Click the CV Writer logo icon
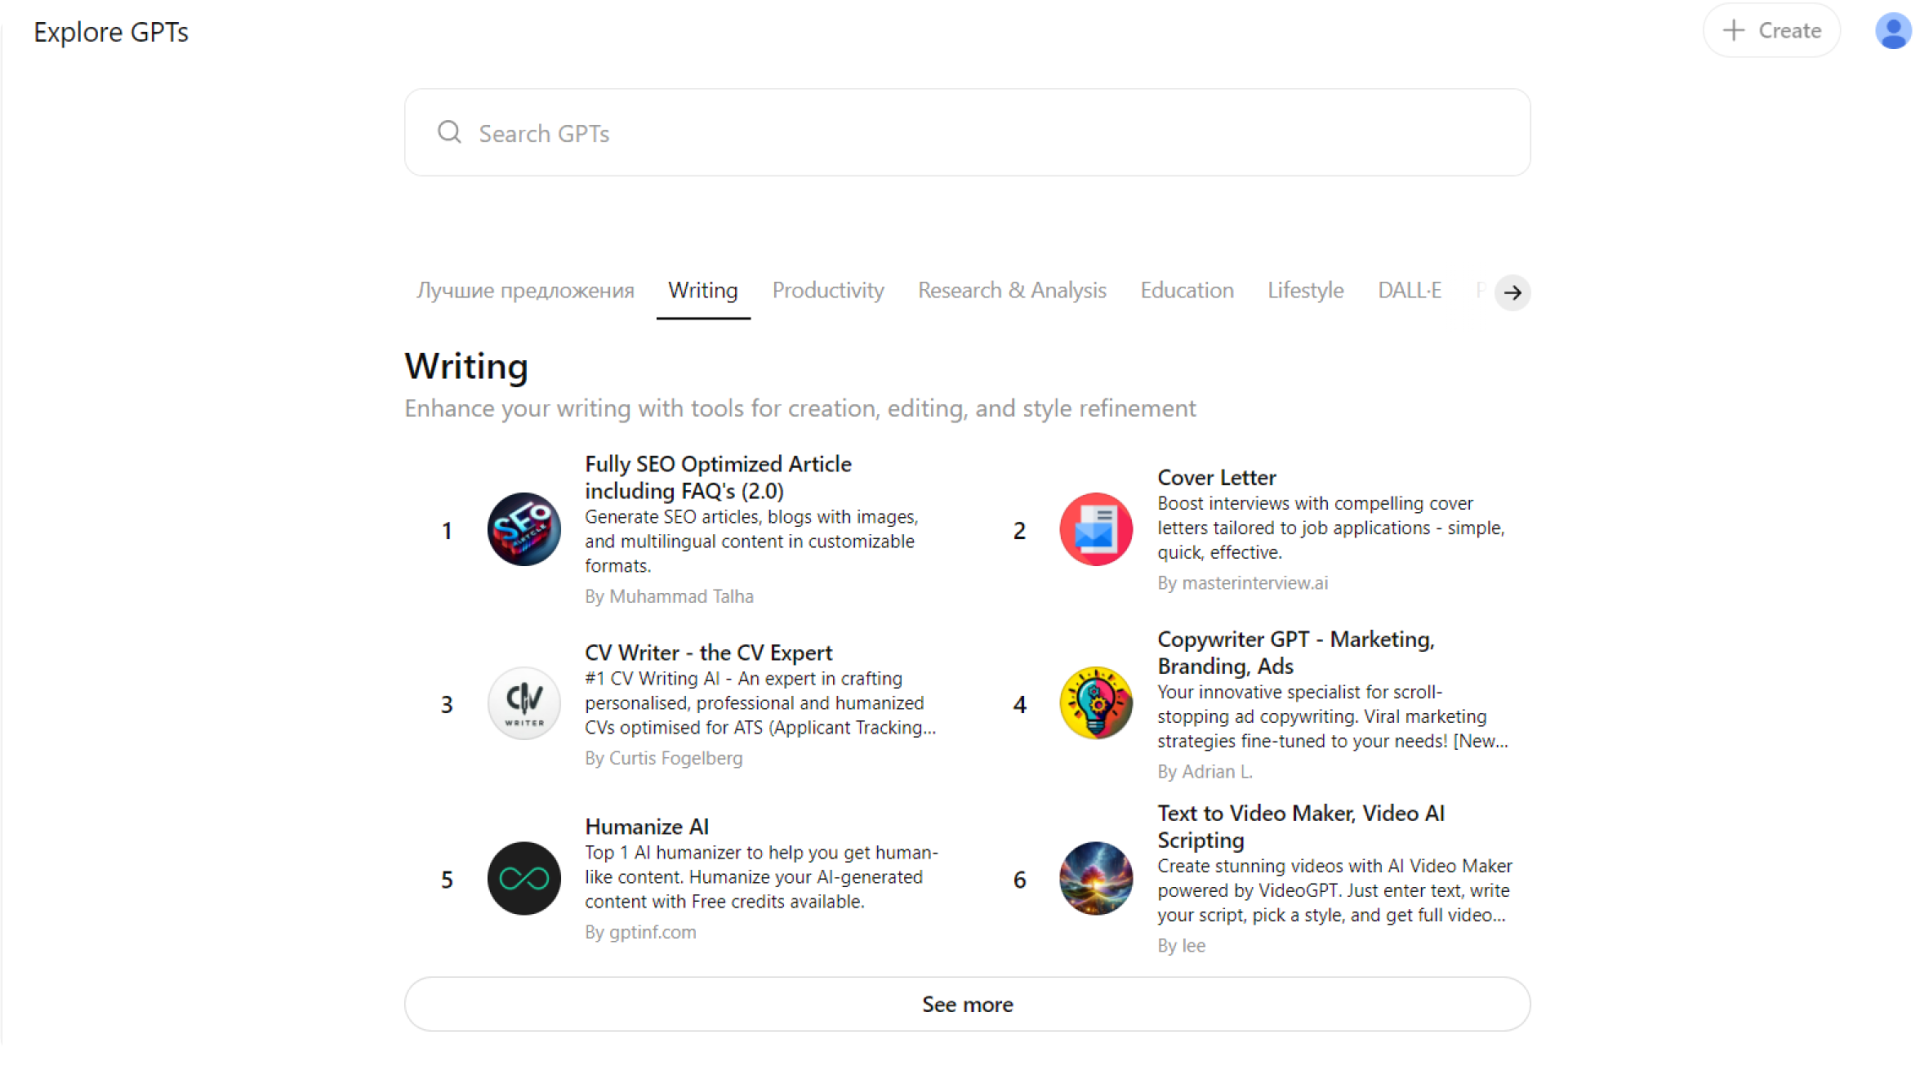 [x=524, y=703]
